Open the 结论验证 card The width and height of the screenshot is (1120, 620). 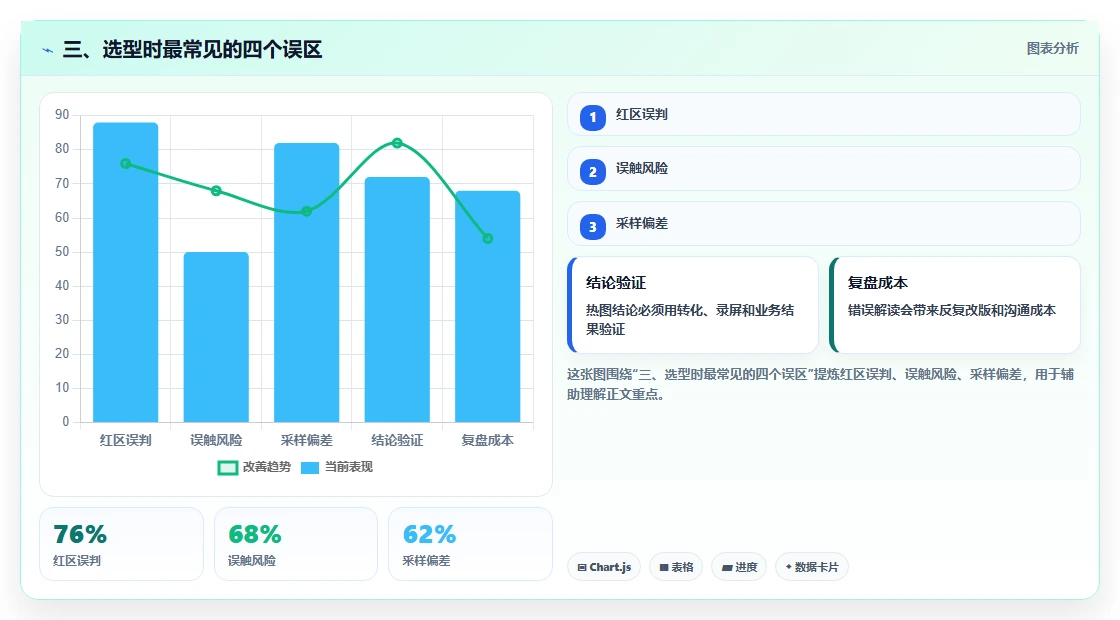pos(693,305)
